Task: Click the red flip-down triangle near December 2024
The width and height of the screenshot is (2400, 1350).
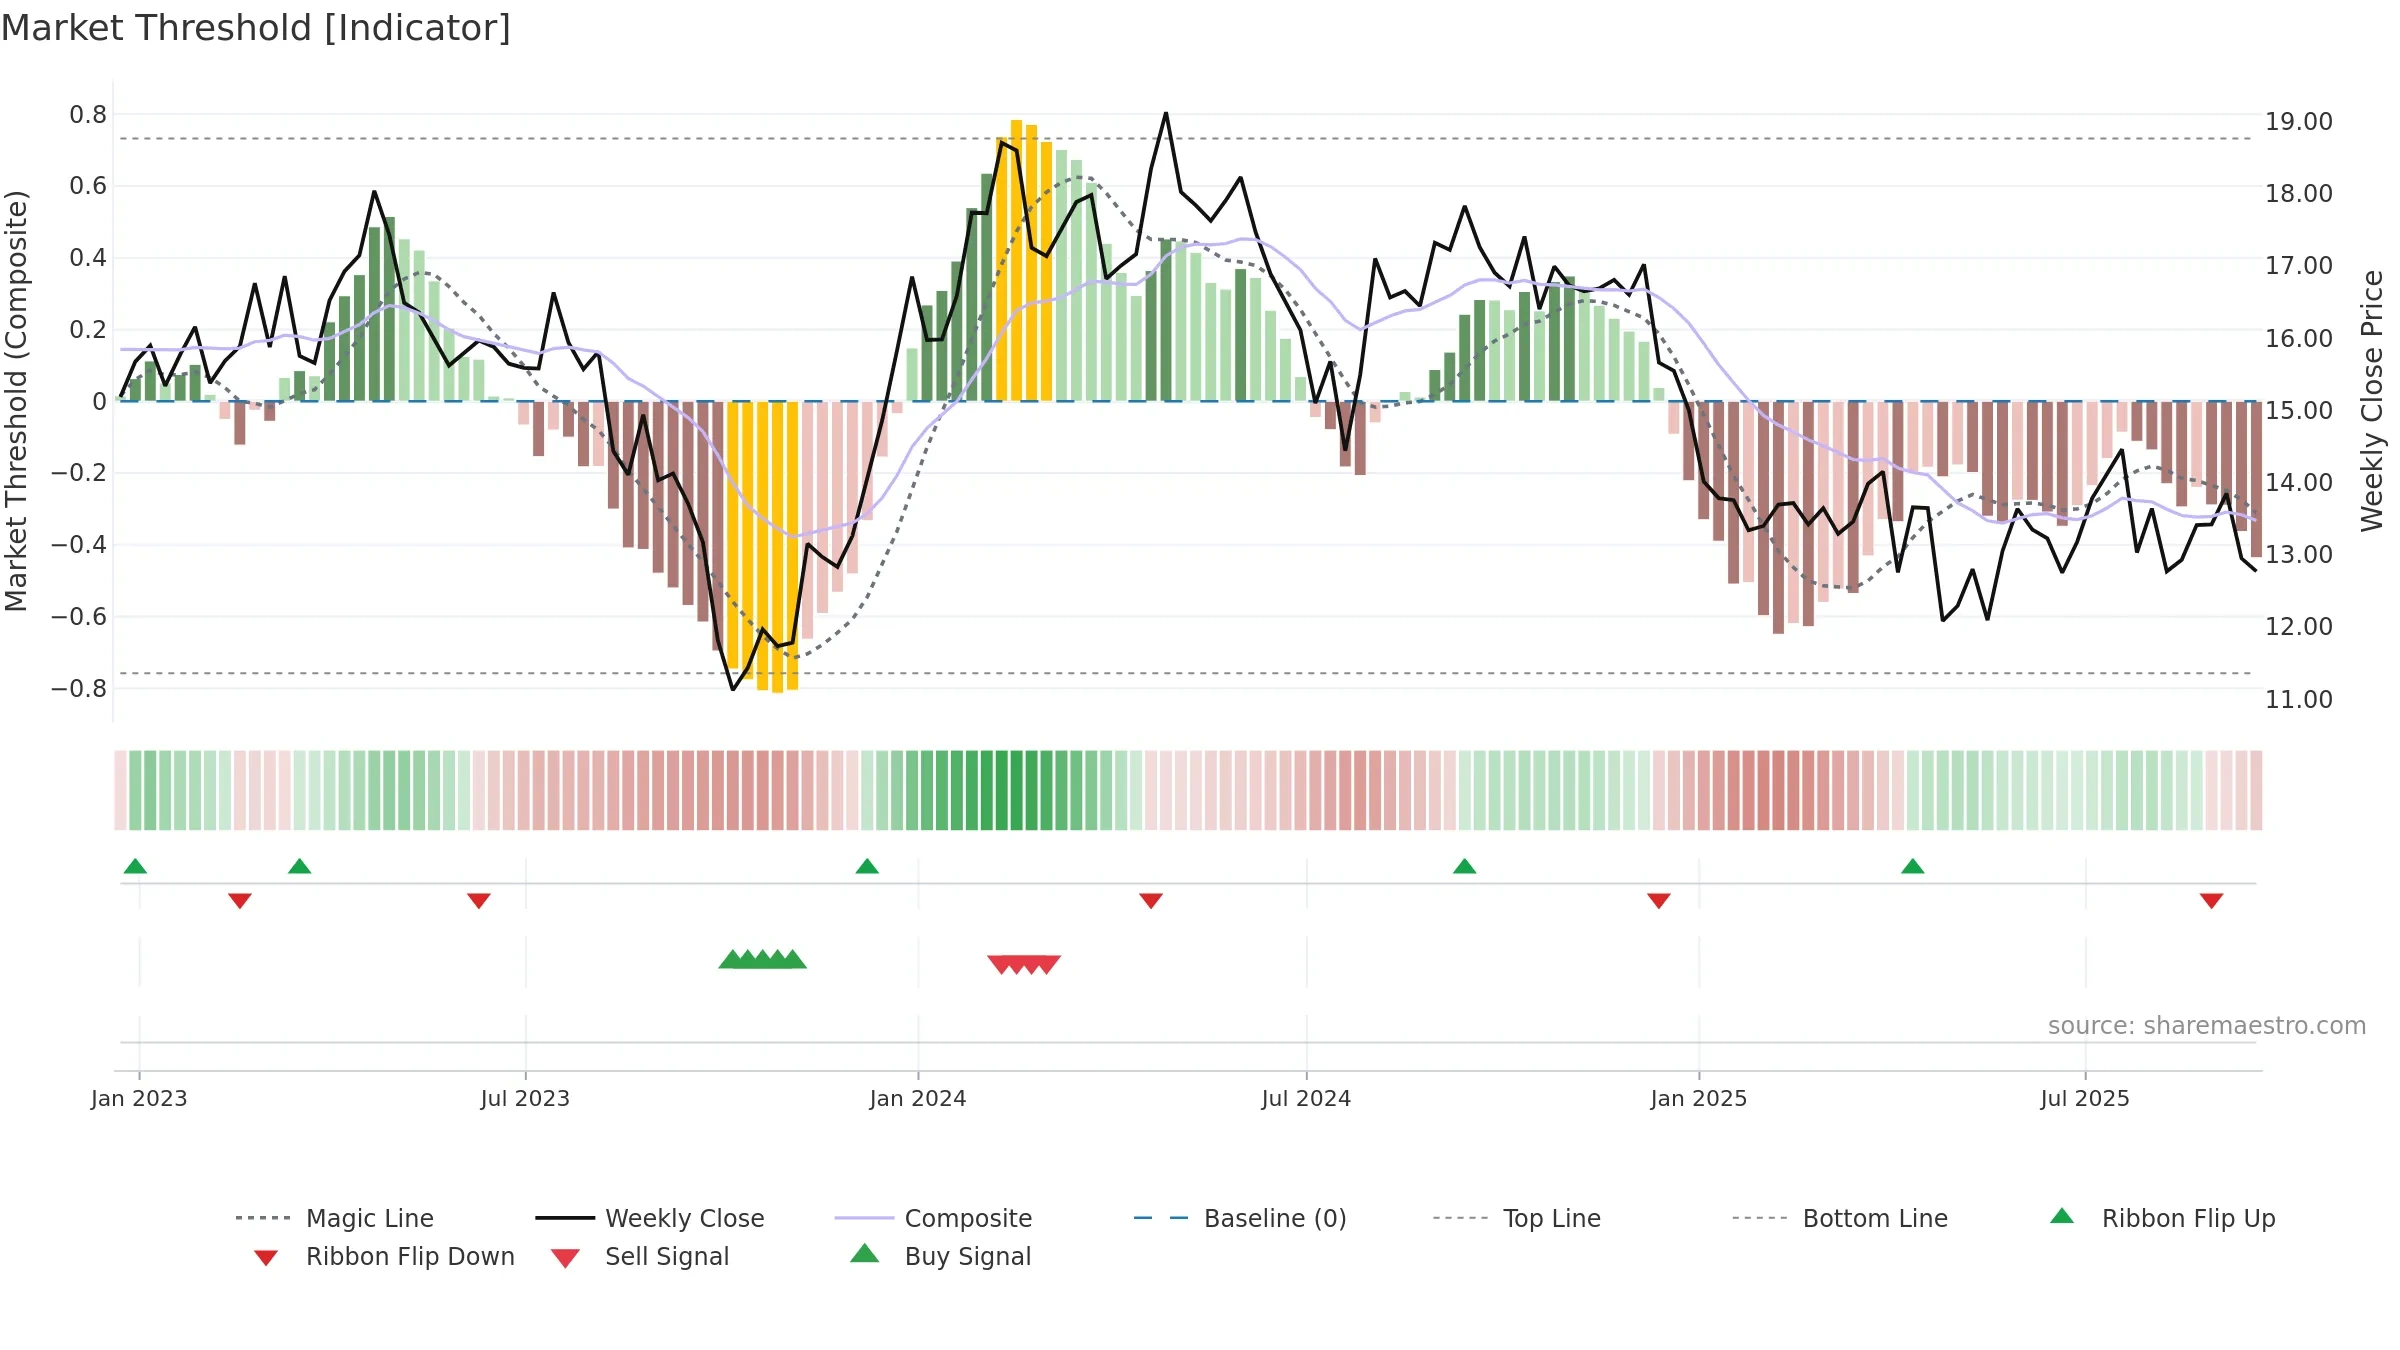Action: (1658, 901)
